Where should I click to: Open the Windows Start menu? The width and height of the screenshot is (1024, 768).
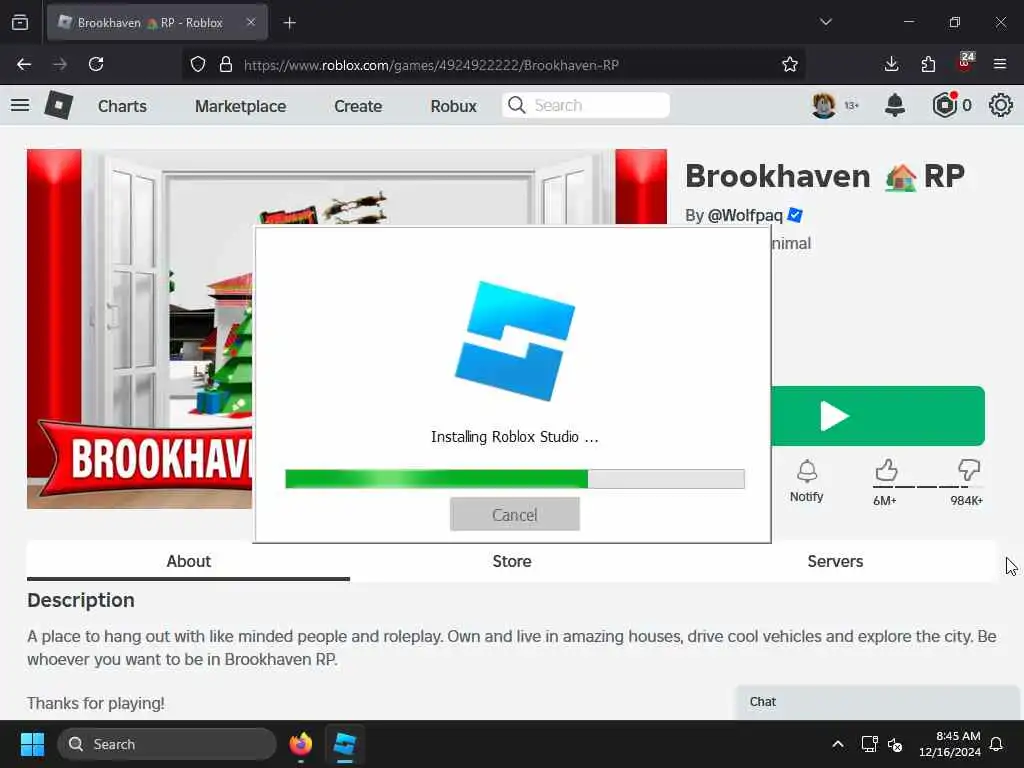[x=32, y=744]
